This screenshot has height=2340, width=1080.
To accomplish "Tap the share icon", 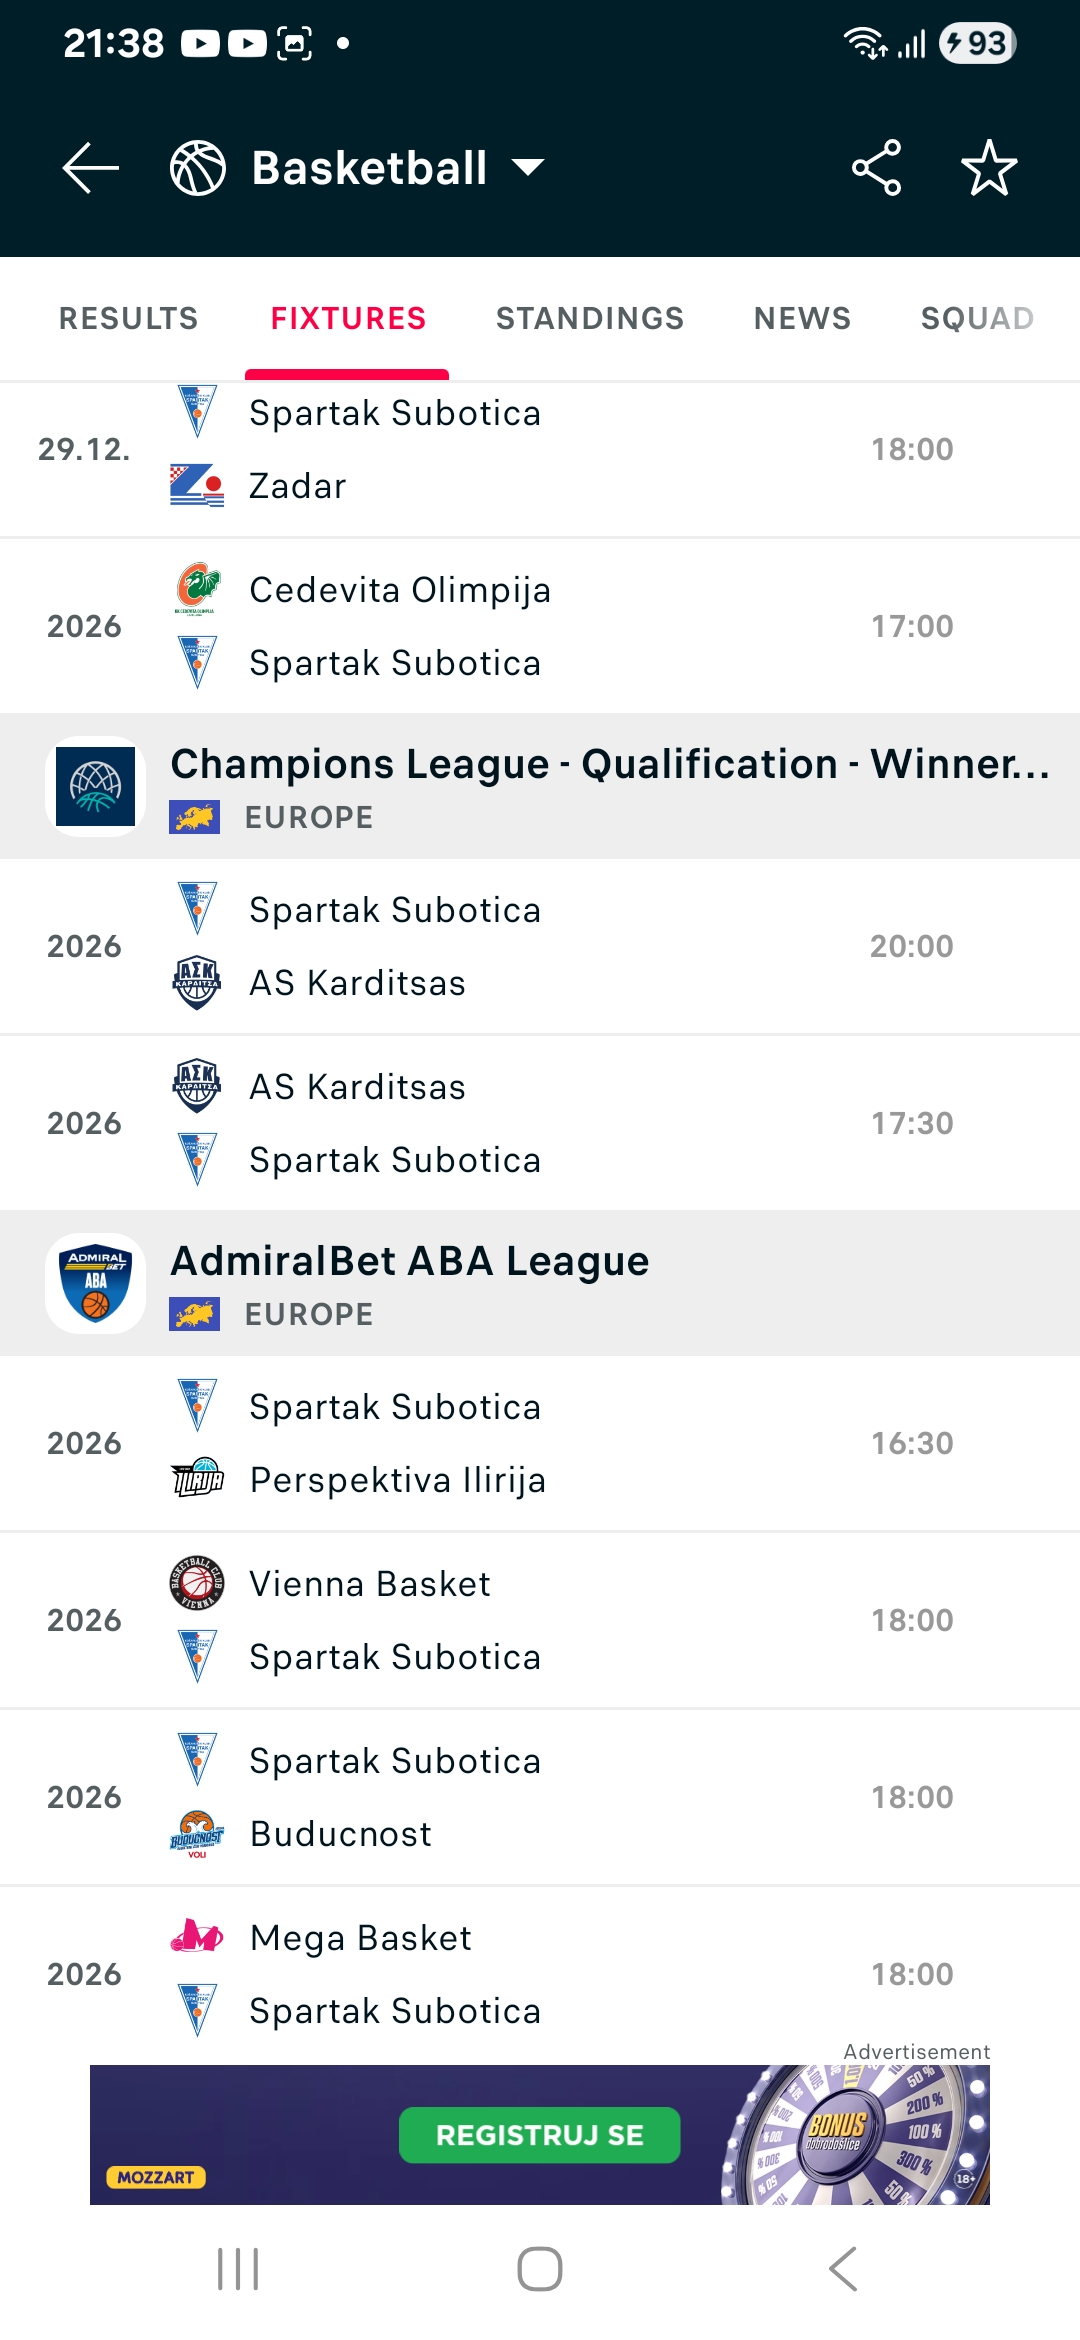I will tap(876, 167).
